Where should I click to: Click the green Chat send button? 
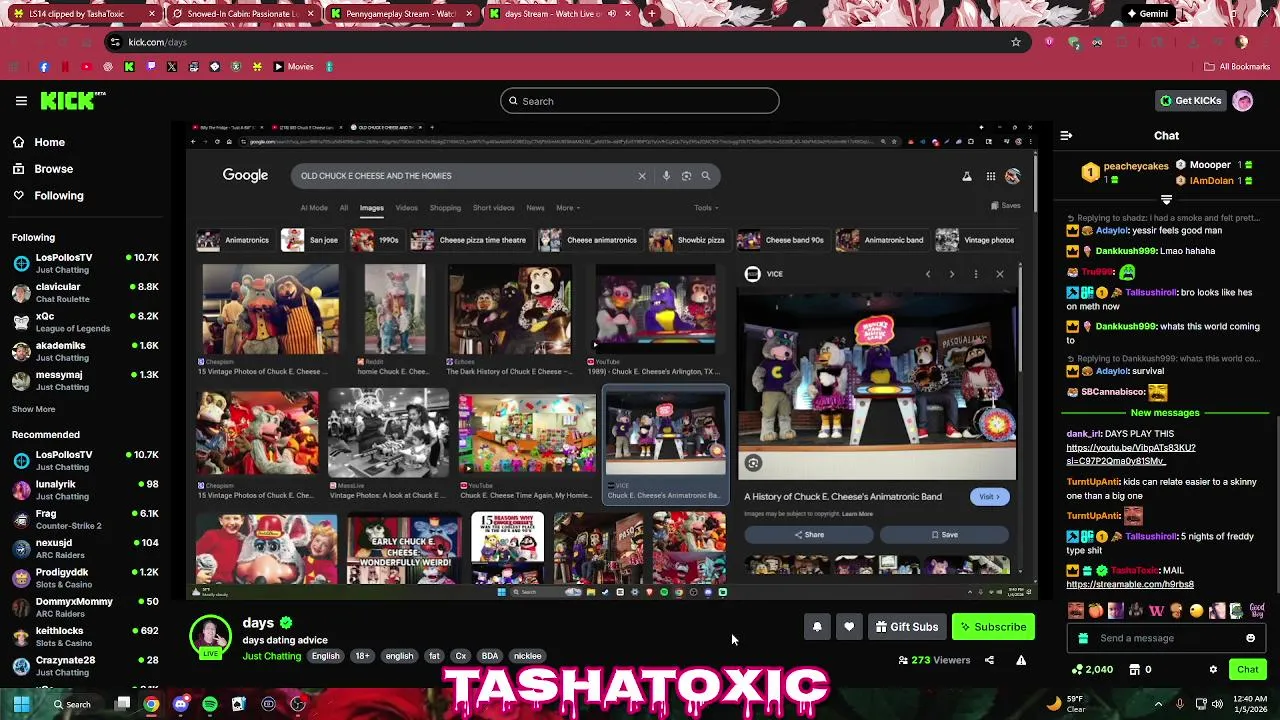(x=1248, y=669)
